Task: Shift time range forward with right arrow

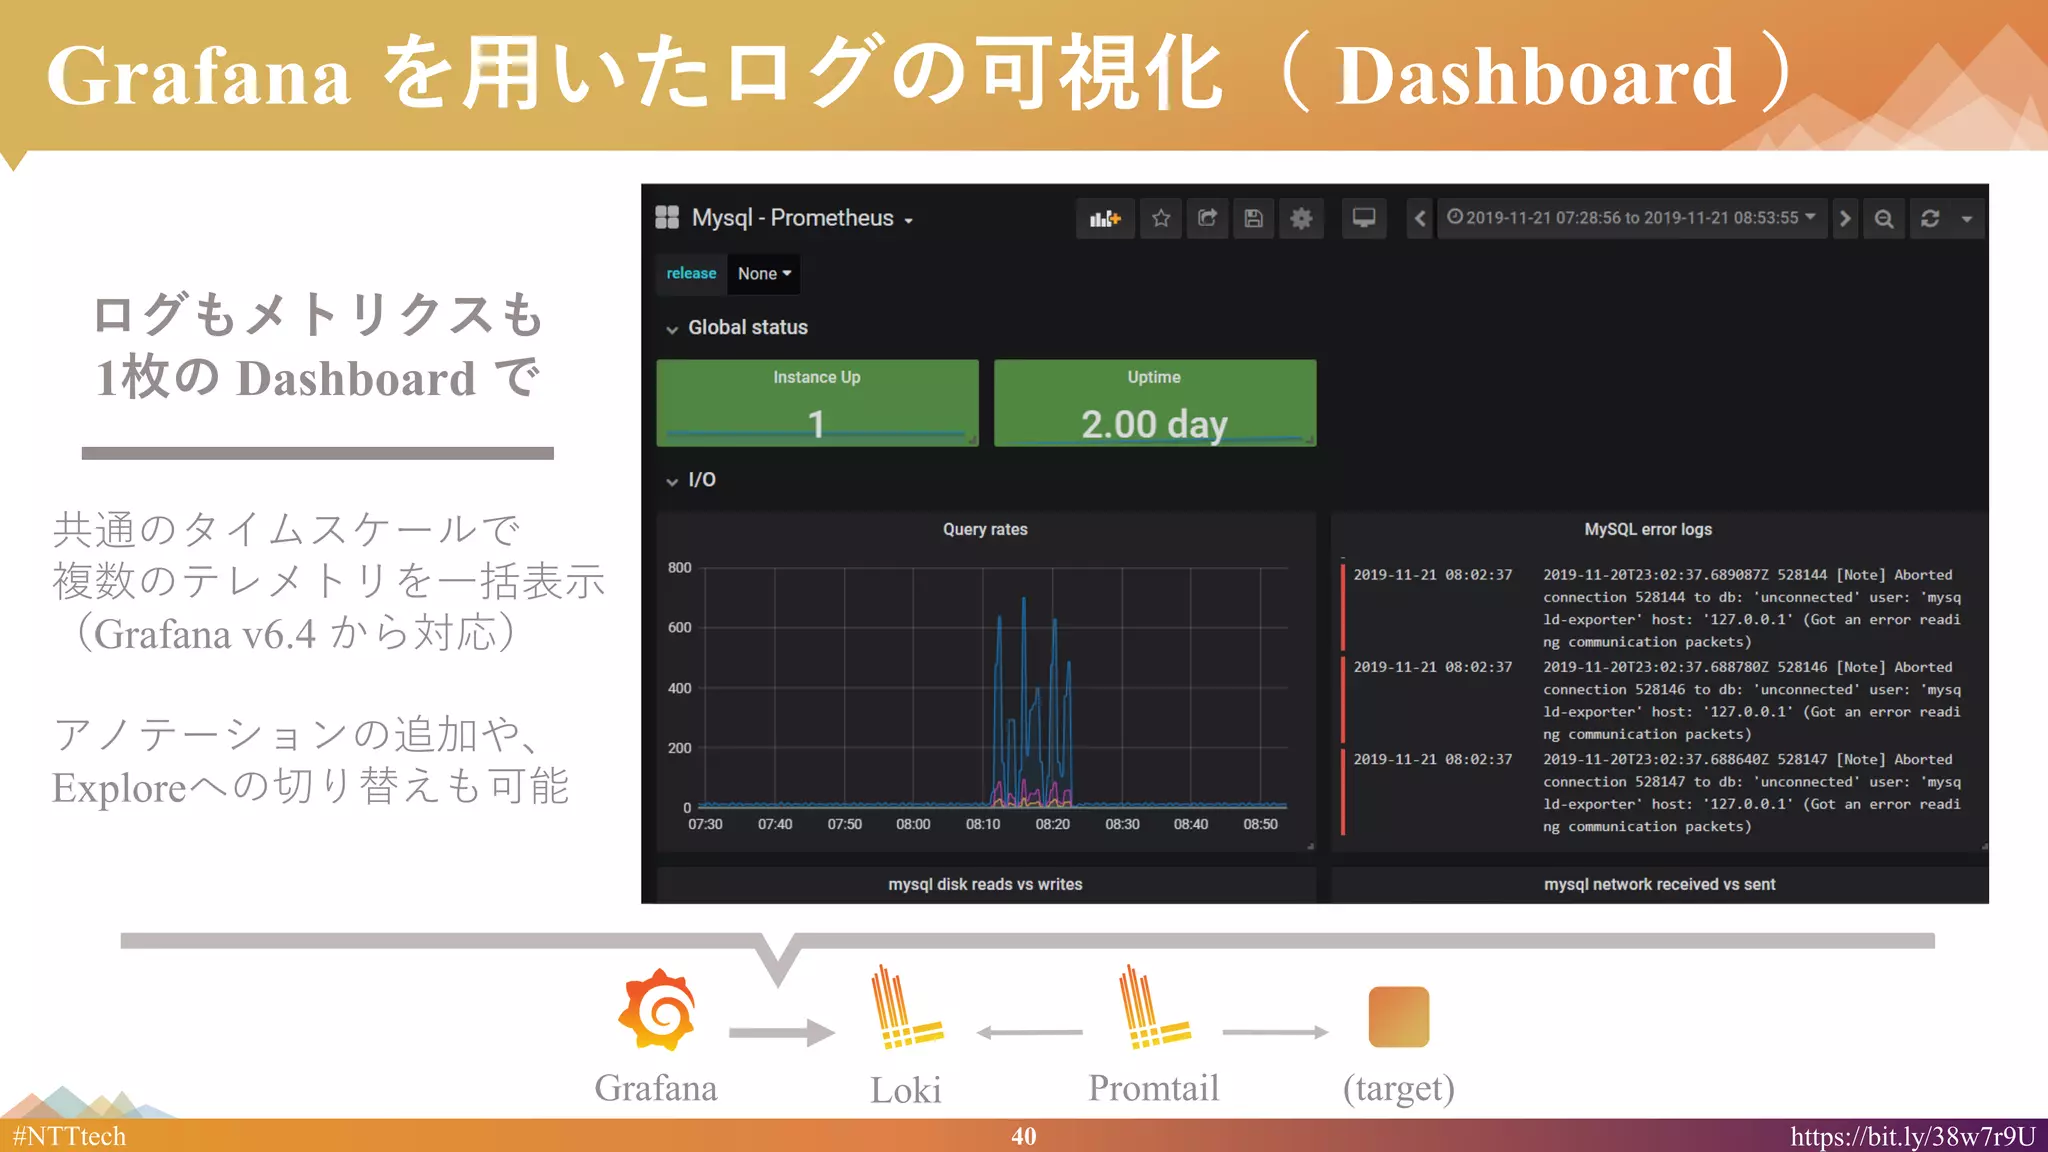Action: 1845,218
